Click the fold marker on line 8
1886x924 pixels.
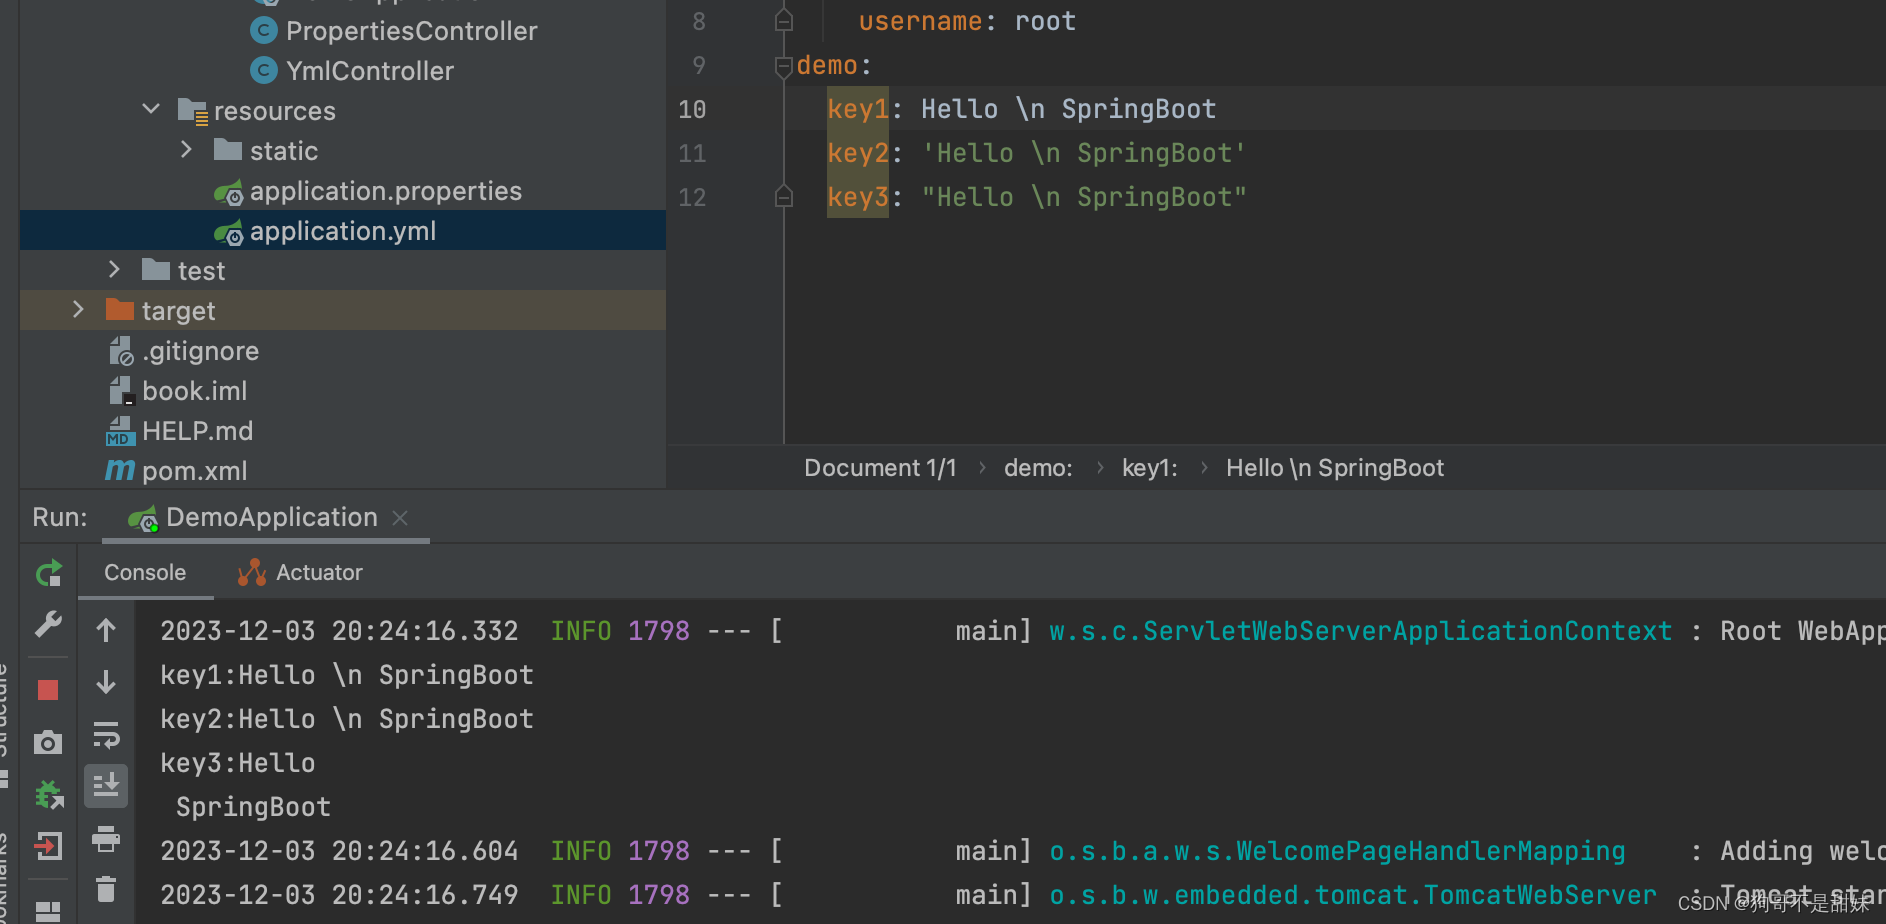tap(784, 20)
